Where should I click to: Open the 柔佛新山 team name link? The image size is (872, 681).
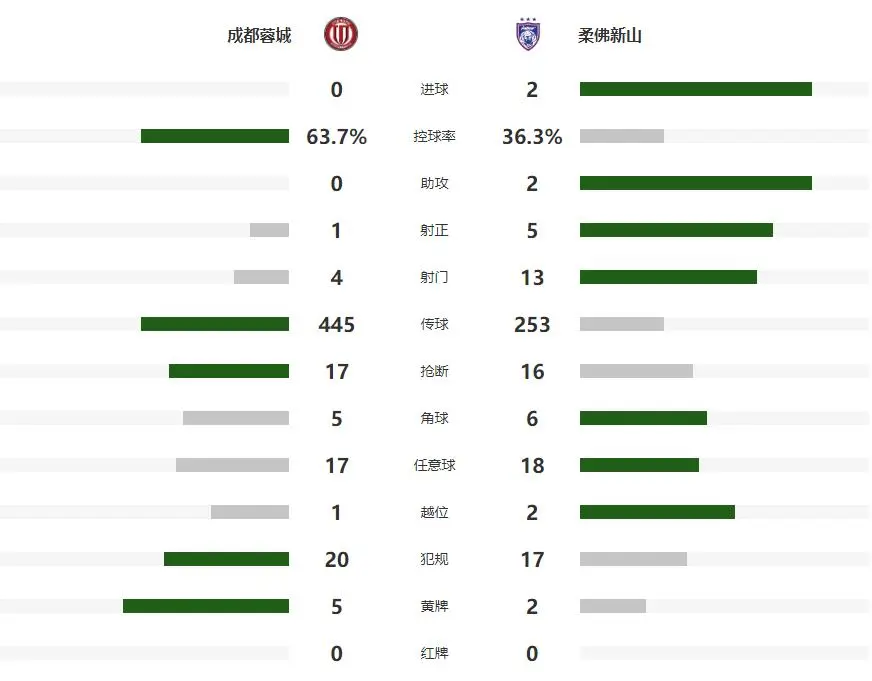[x=610, y=36]
